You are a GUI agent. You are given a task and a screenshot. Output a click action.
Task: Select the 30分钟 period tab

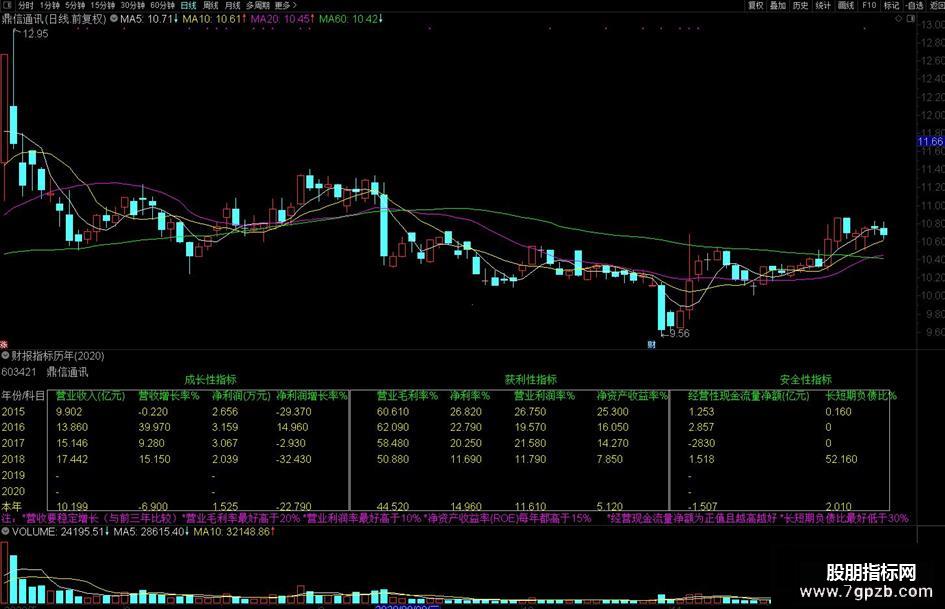[x=133, y=5]
